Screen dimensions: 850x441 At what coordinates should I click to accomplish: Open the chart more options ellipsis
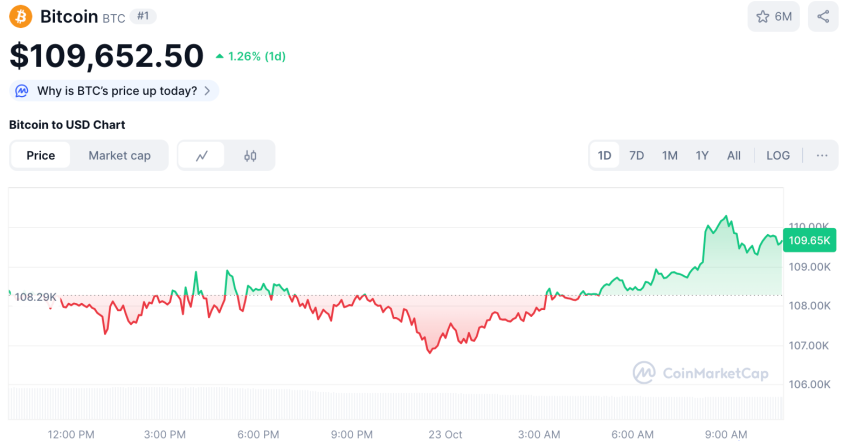(822, 156)
